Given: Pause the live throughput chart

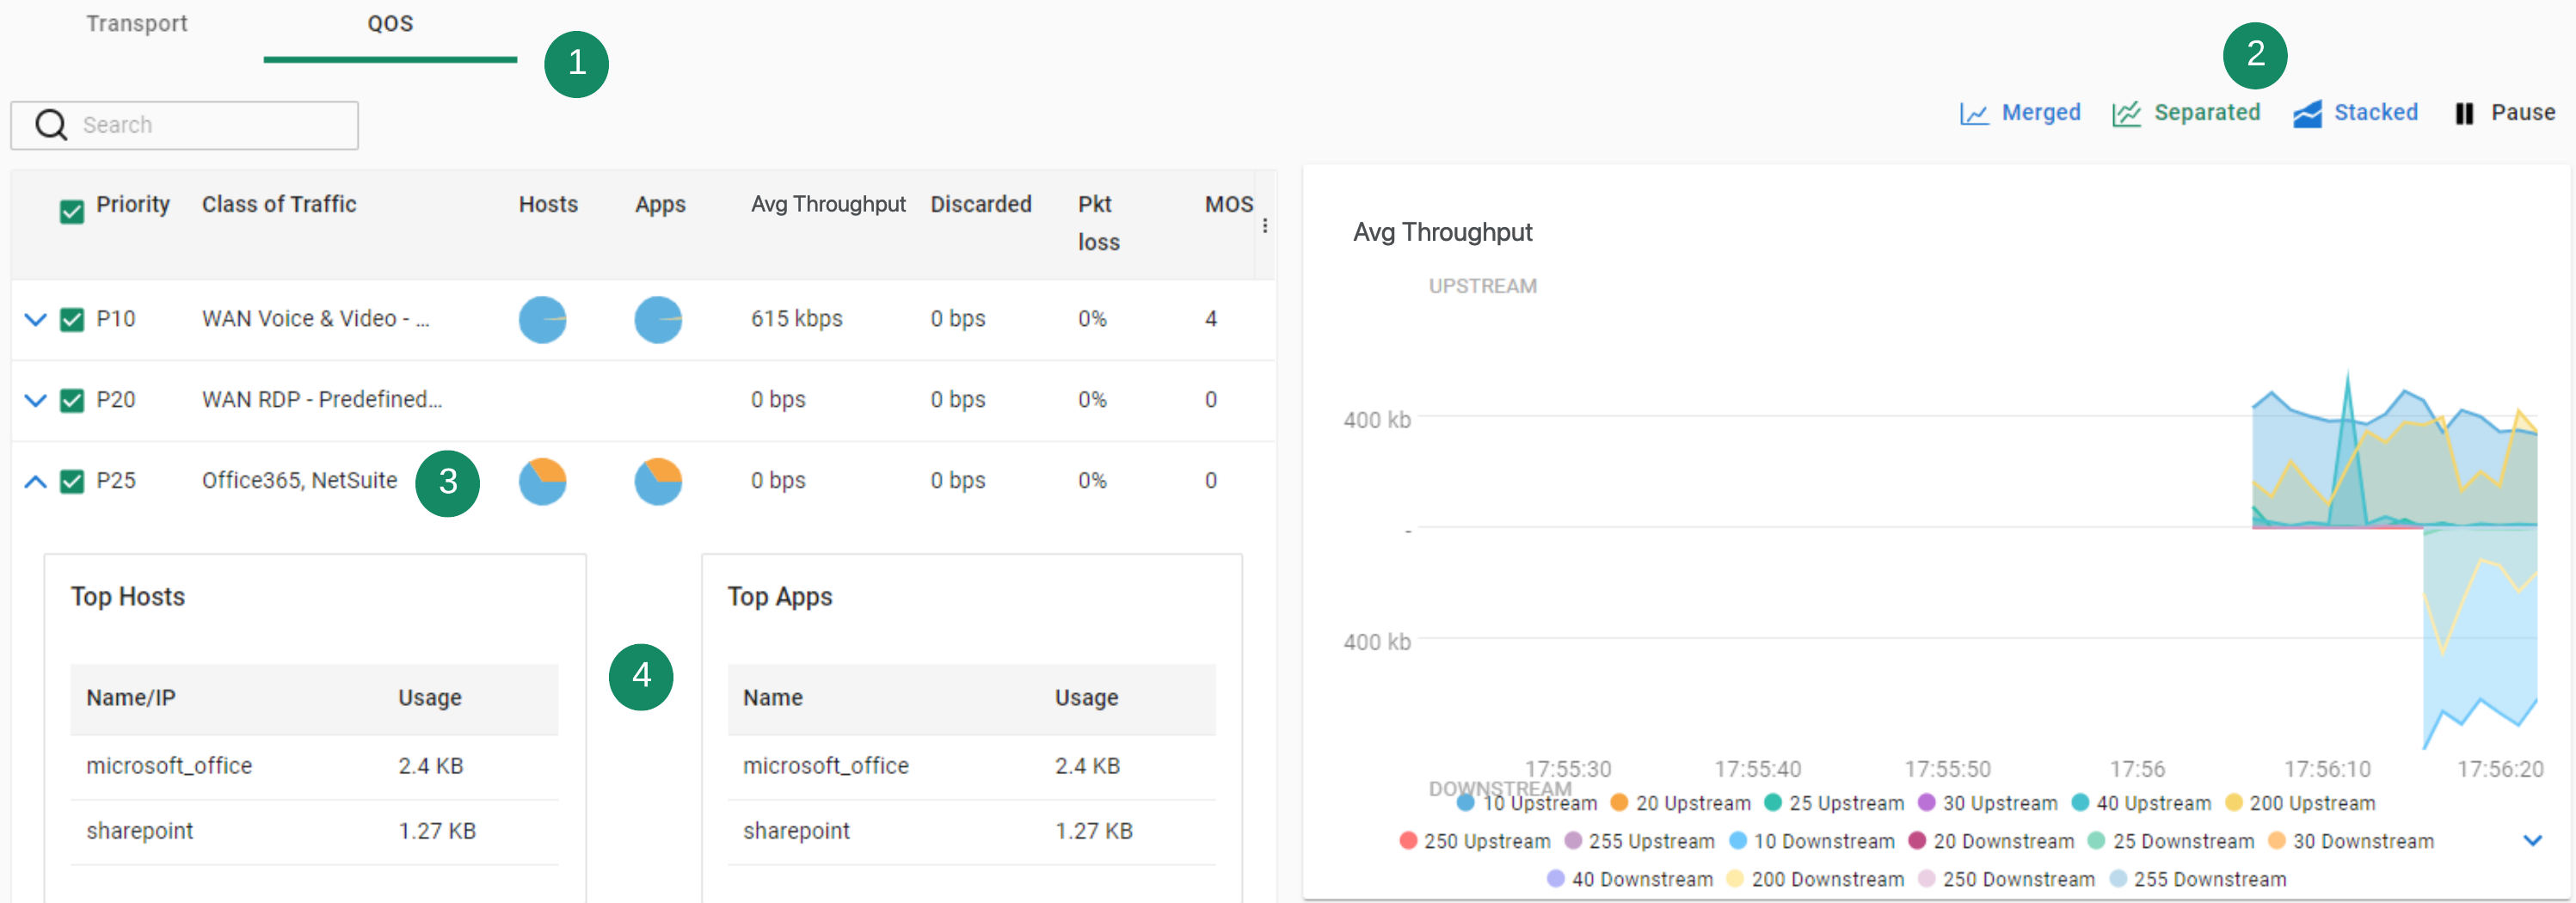Looking at the screenshot, I should point(2464,113).
